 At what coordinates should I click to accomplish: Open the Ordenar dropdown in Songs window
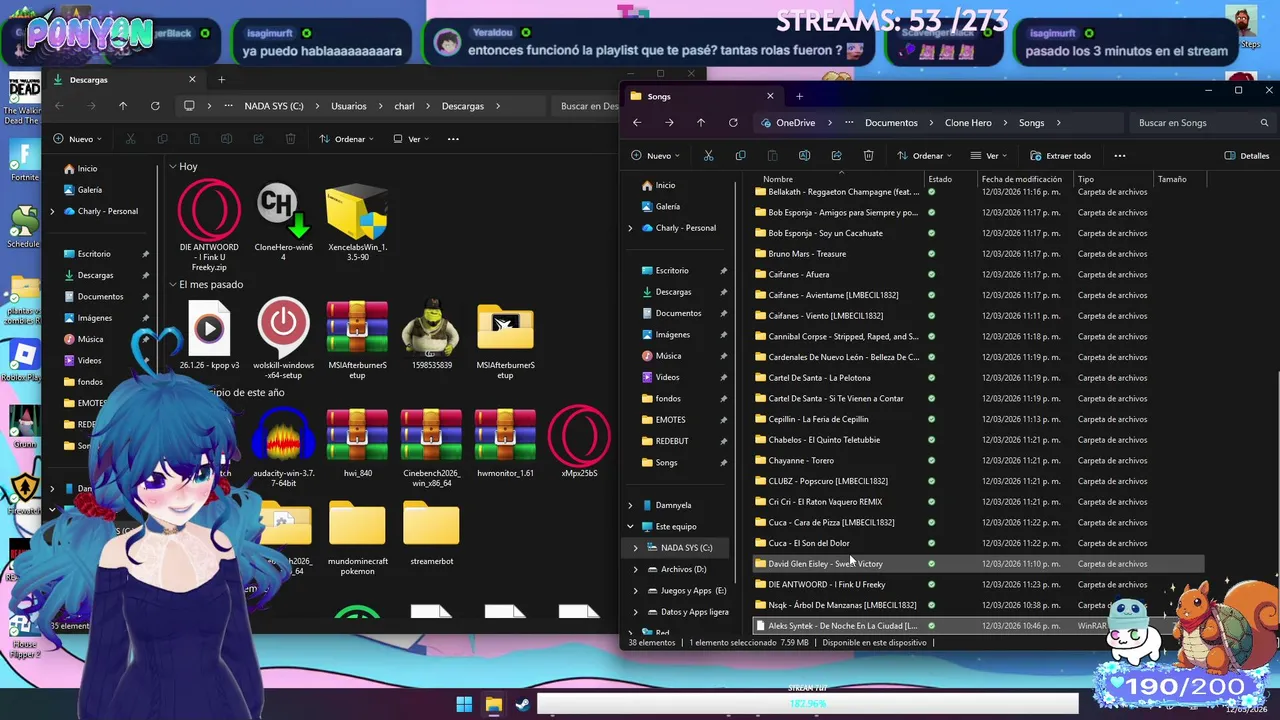click(x=926, y=156)
